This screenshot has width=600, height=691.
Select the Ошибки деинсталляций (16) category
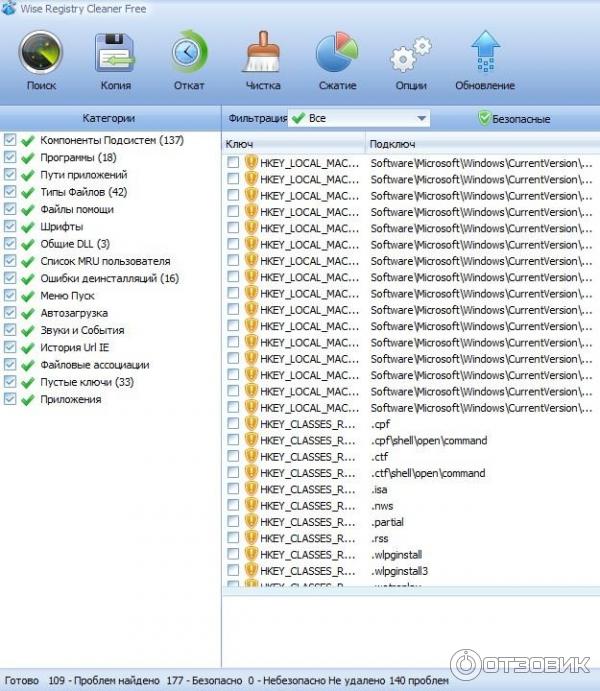pos(109,278)
